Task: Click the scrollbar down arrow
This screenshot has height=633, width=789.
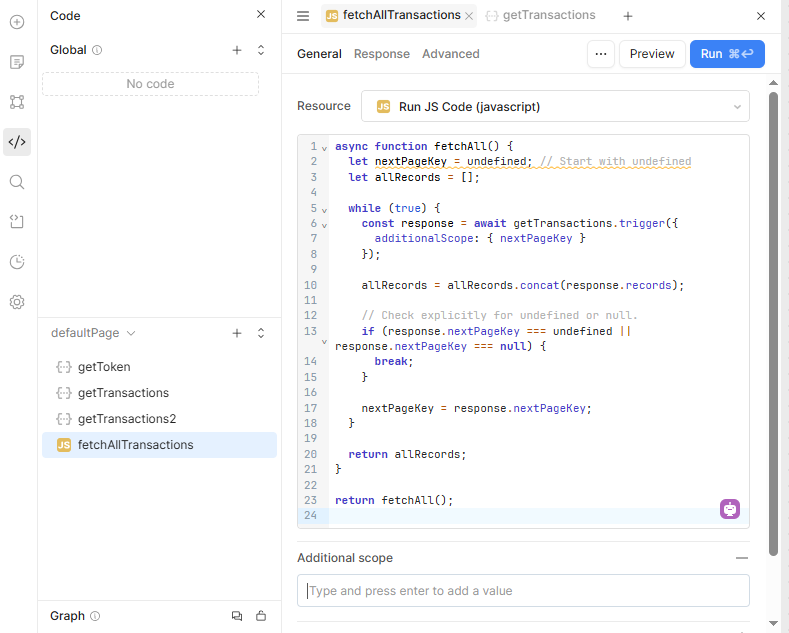Action: point(773,623)
